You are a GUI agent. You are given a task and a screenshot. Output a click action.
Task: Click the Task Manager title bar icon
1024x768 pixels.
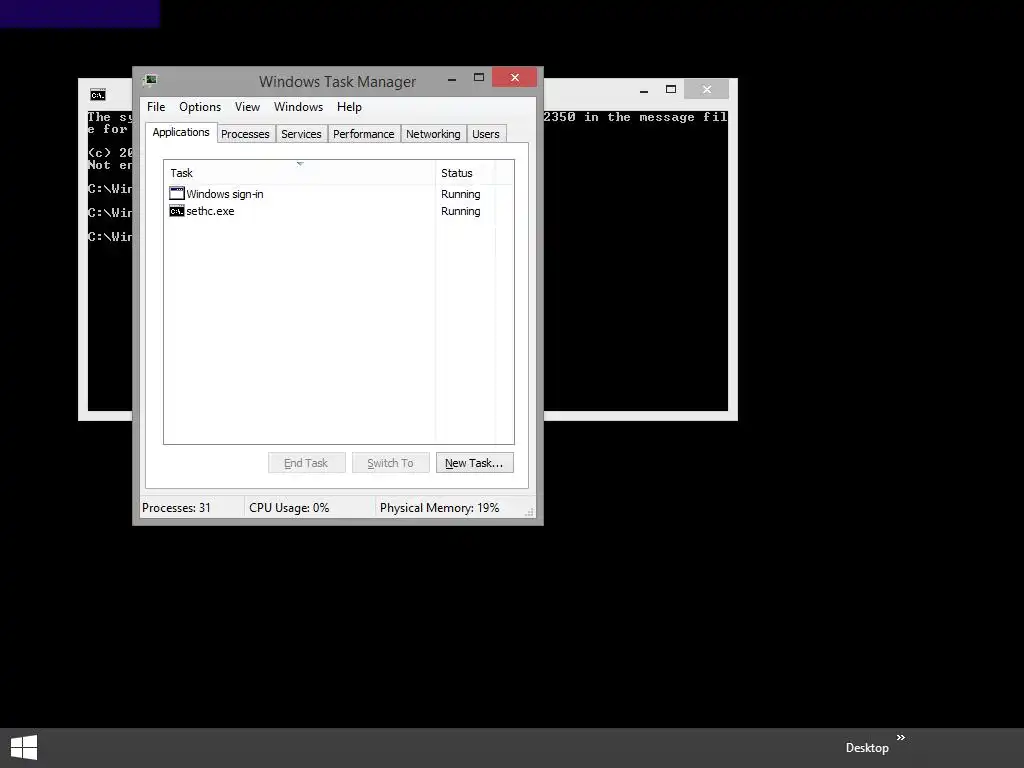click(150, 80)
